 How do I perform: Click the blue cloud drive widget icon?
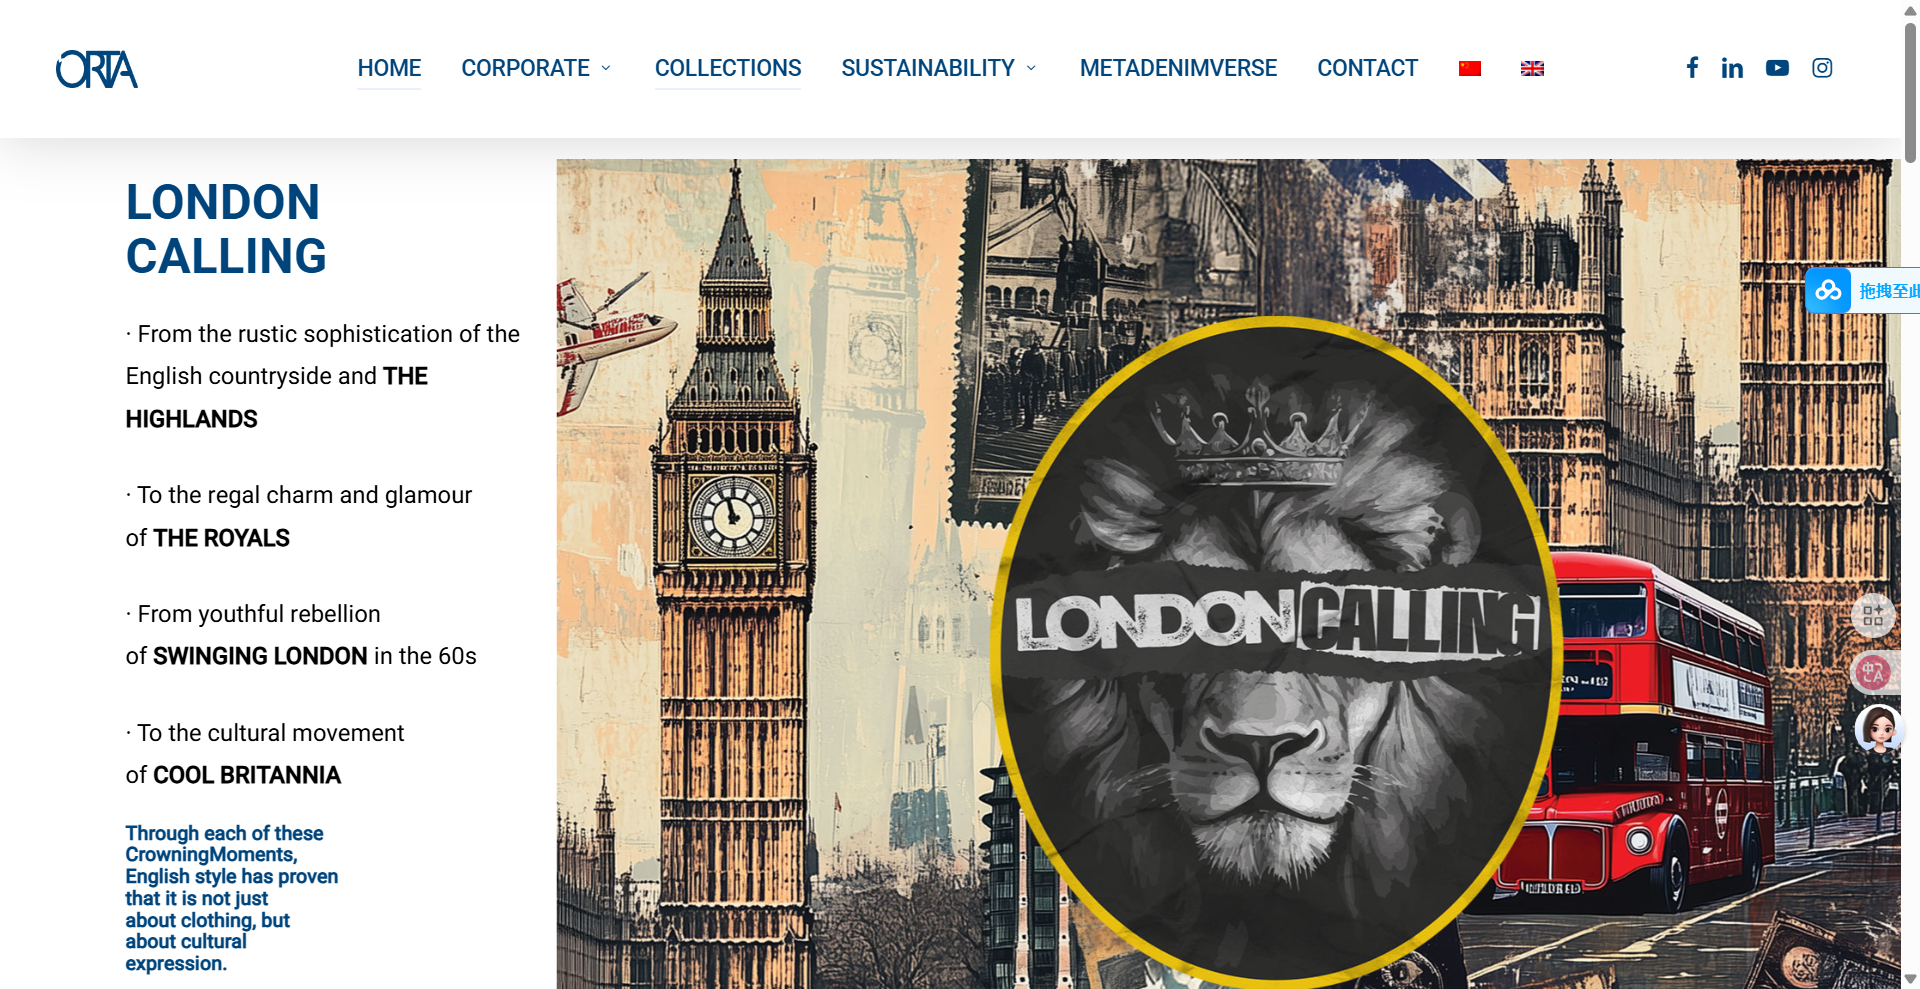[1828, 291]
